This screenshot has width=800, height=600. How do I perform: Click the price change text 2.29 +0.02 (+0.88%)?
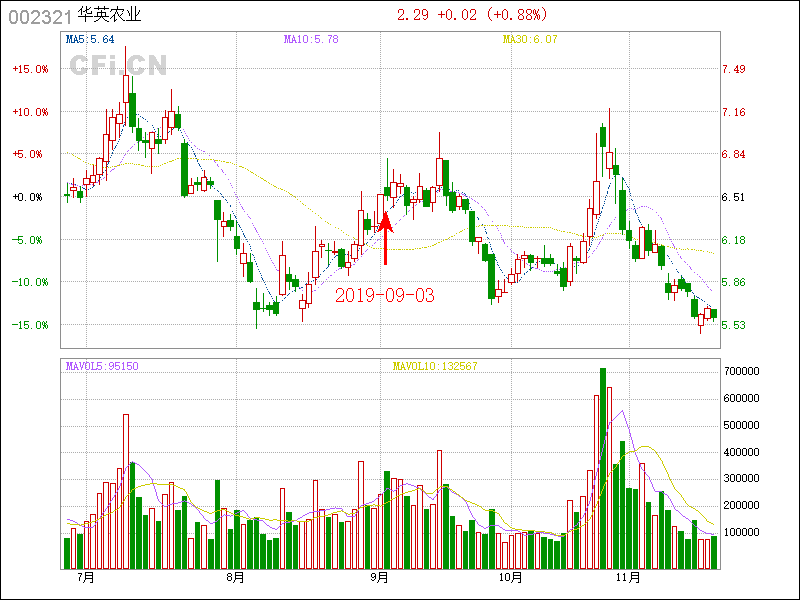point(472,15)
